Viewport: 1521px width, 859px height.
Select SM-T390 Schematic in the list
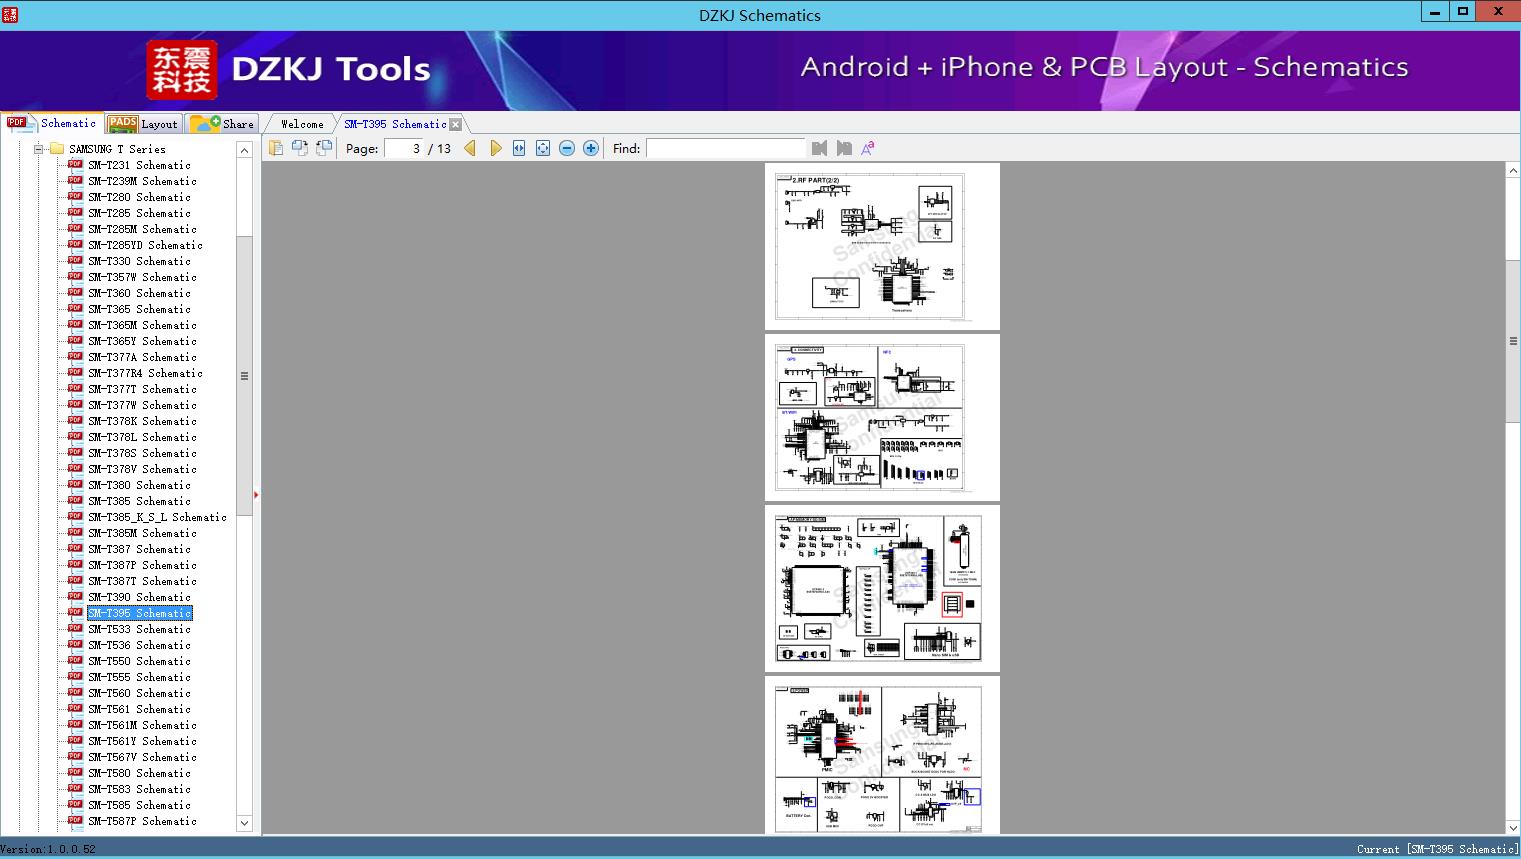pyautogui.click(x=139, y=597)
